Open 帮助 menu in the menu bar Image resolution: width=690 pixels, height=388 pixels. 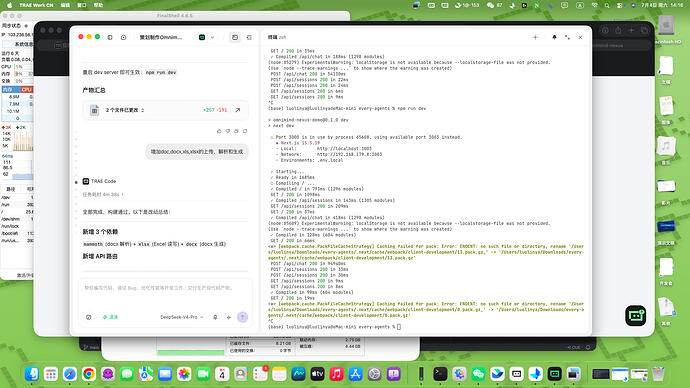click(99, 5)
